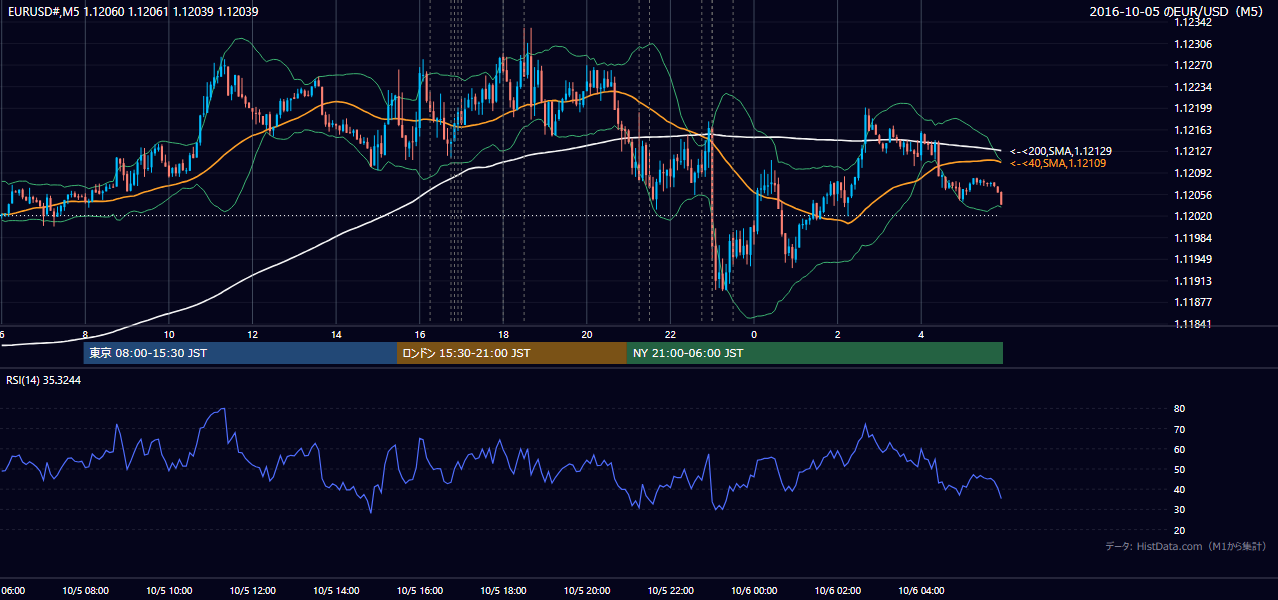Screen dimensions: 1278x600
Task: Click the 10/5 14:00 time axis label
Action: tap(336, 591)
